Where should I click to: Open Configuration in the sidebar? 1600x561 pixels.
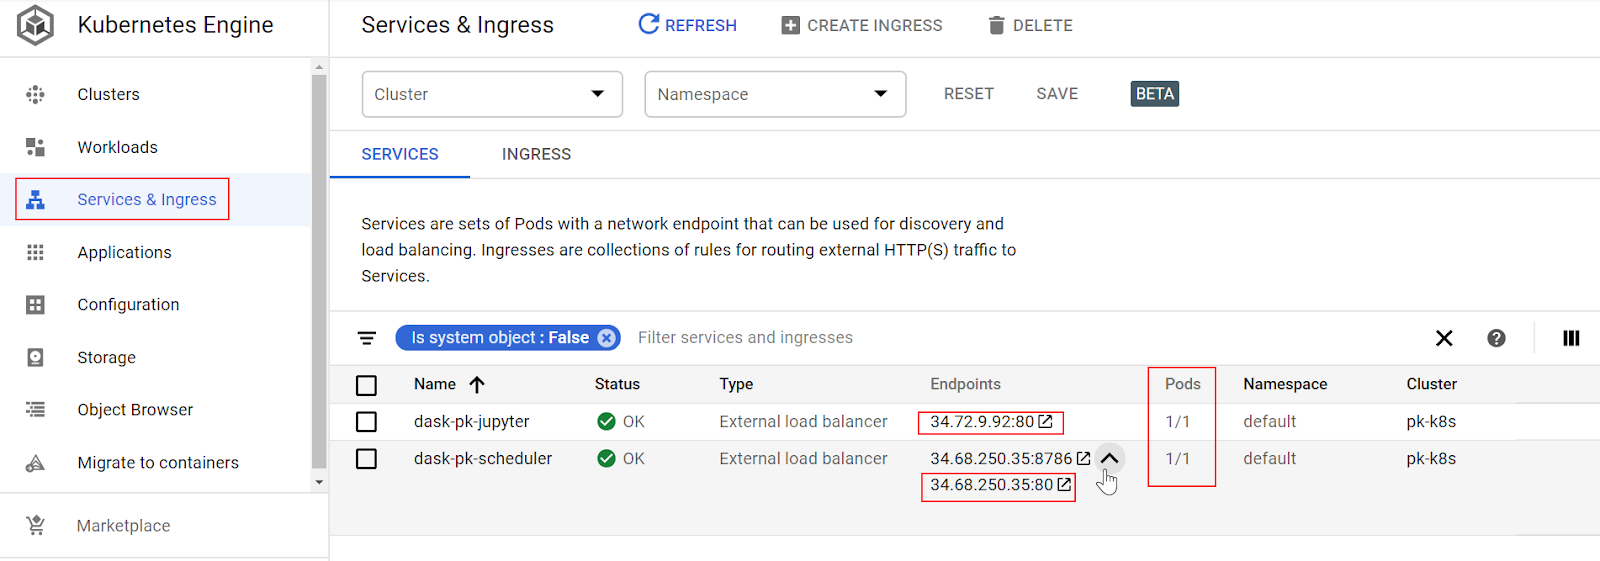point(129,305)
